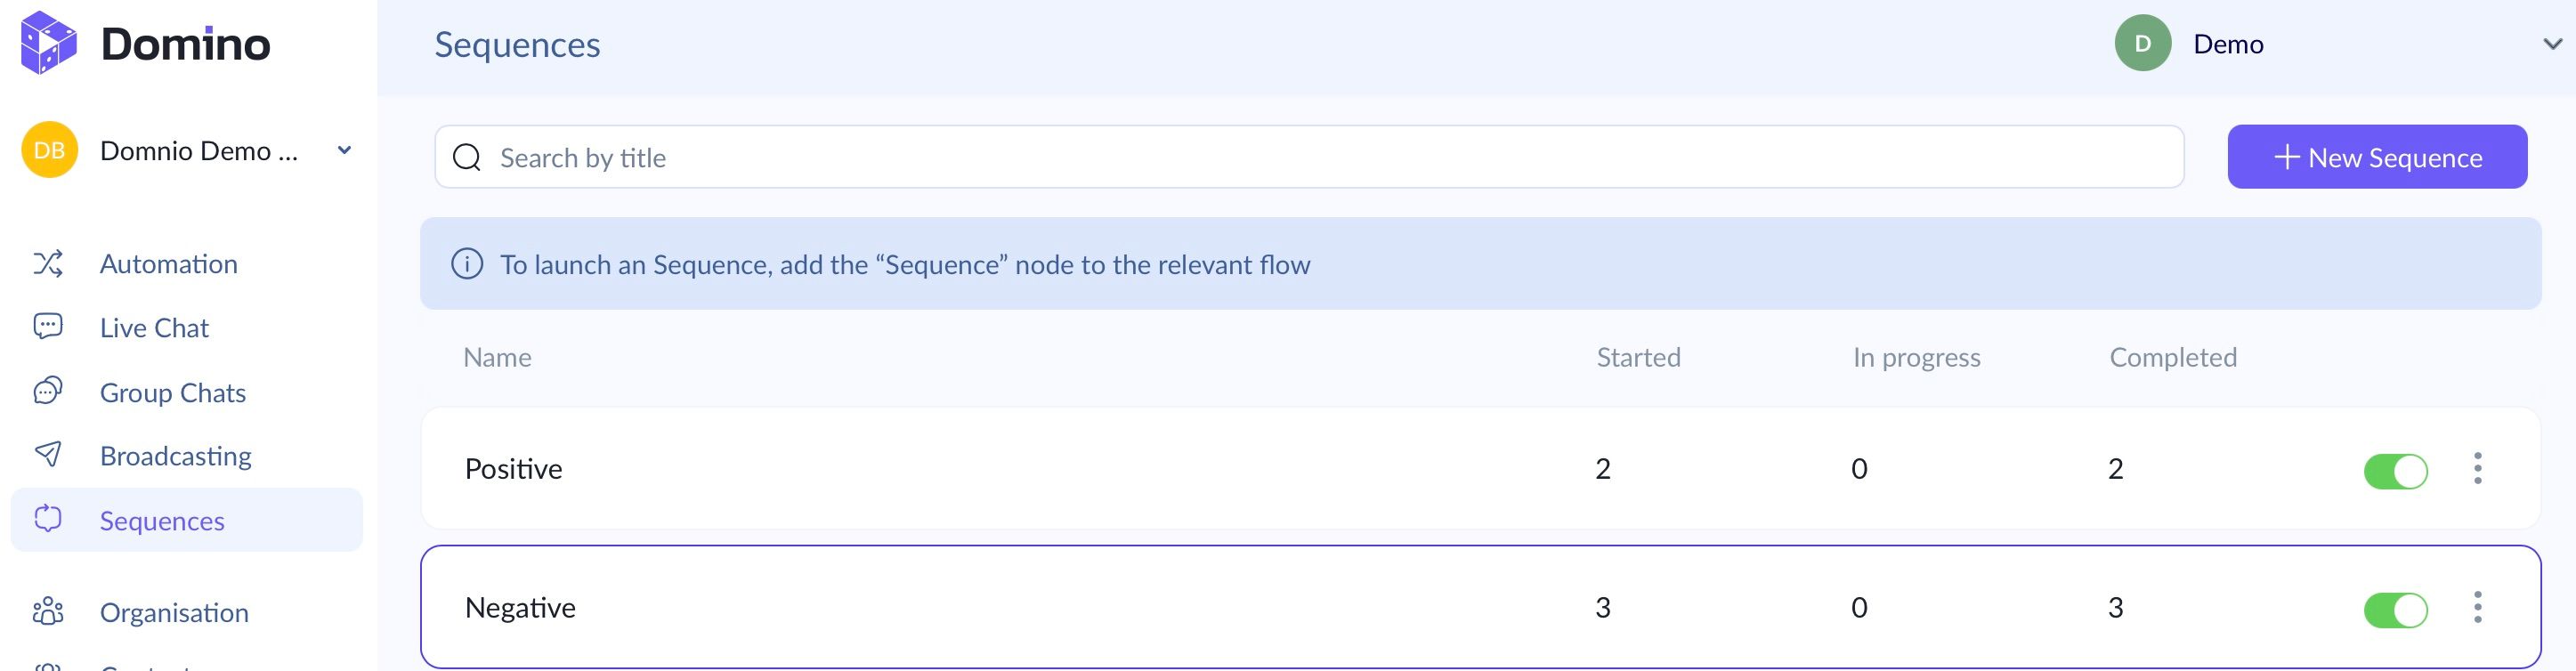Click the Organisation people icon
Screen dimensions: 2576x671
48,612
